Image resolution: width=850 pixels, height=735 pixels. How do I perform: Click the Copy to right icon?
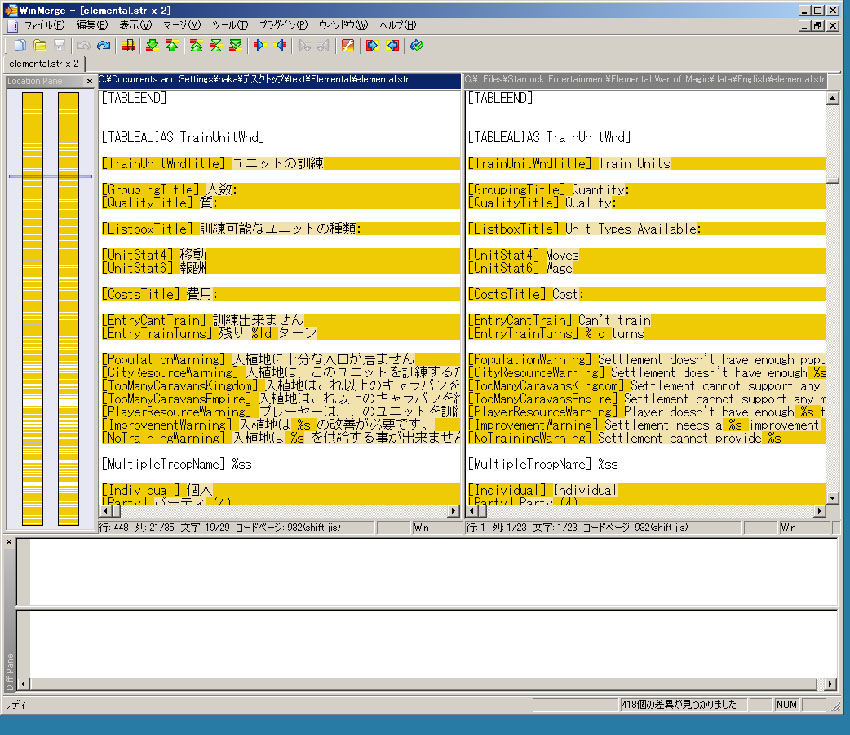pyautogui.click(x=259, y=45)
